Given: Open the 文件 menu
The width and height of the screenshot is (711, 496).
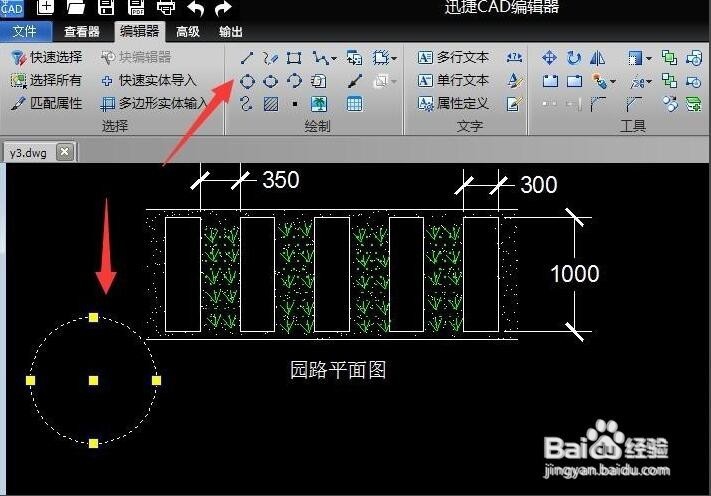Looking at the screenshot, I should 25,31.
